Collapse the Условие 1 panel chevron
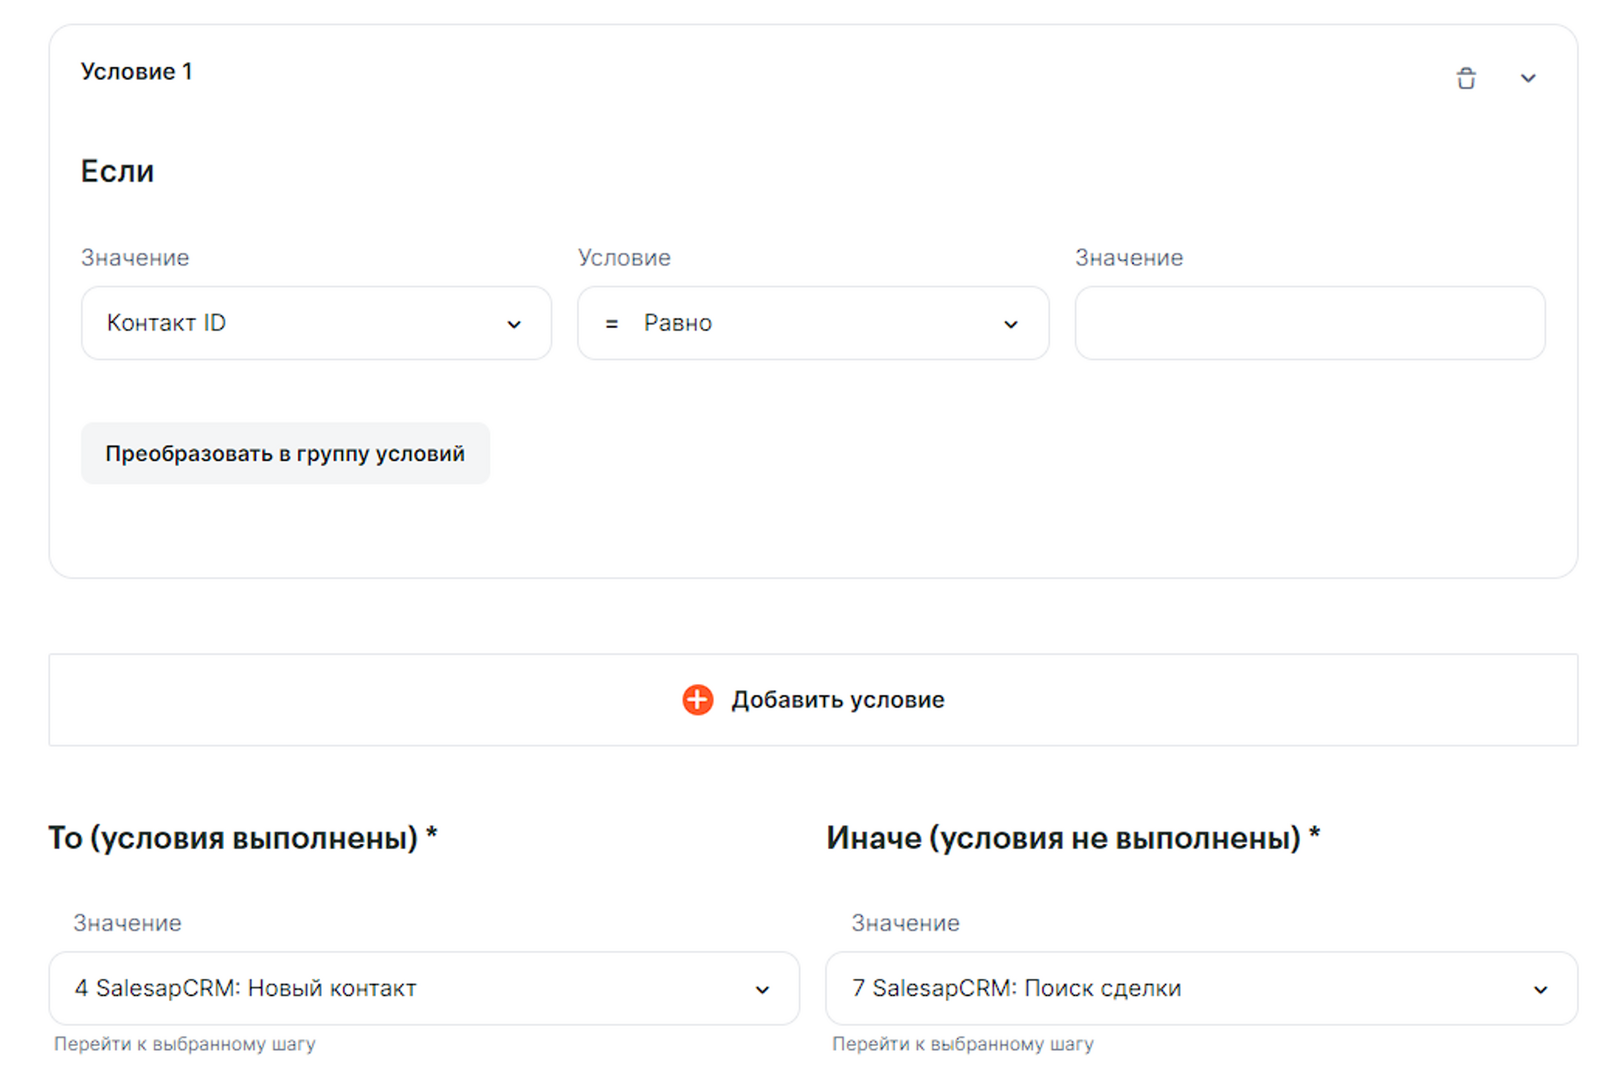Image resolution: width=1600 pixels, height=1070 pixels. pos(1528,78)
